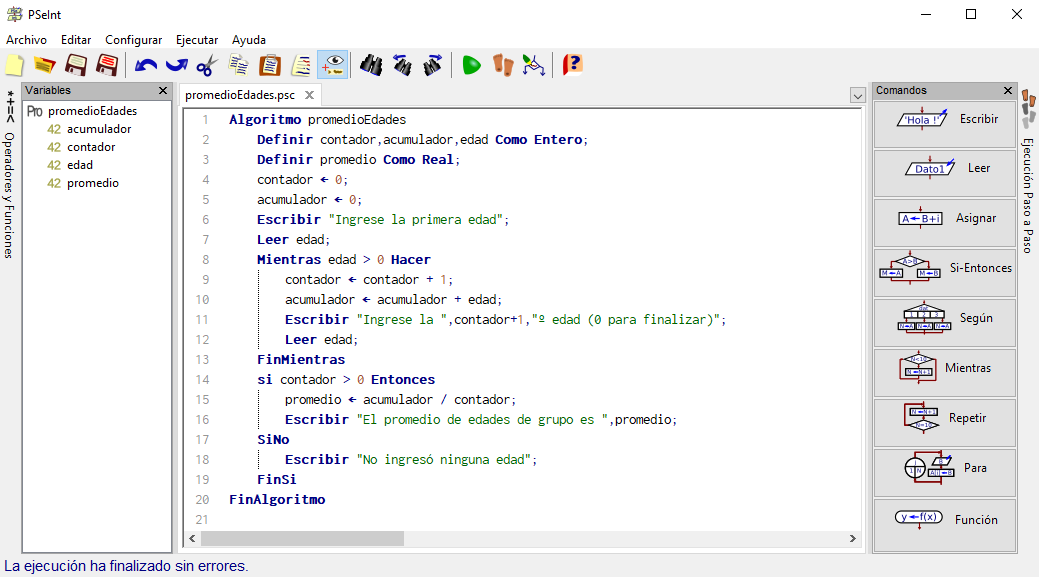
Task: Click the "No ingresó ninguna edad" string
Action: (x=444, y=460)
